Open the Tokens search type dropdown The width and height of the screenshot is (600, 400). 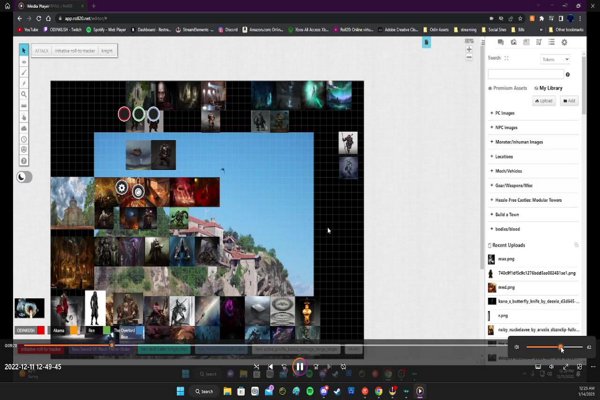[x=555, y=59]
